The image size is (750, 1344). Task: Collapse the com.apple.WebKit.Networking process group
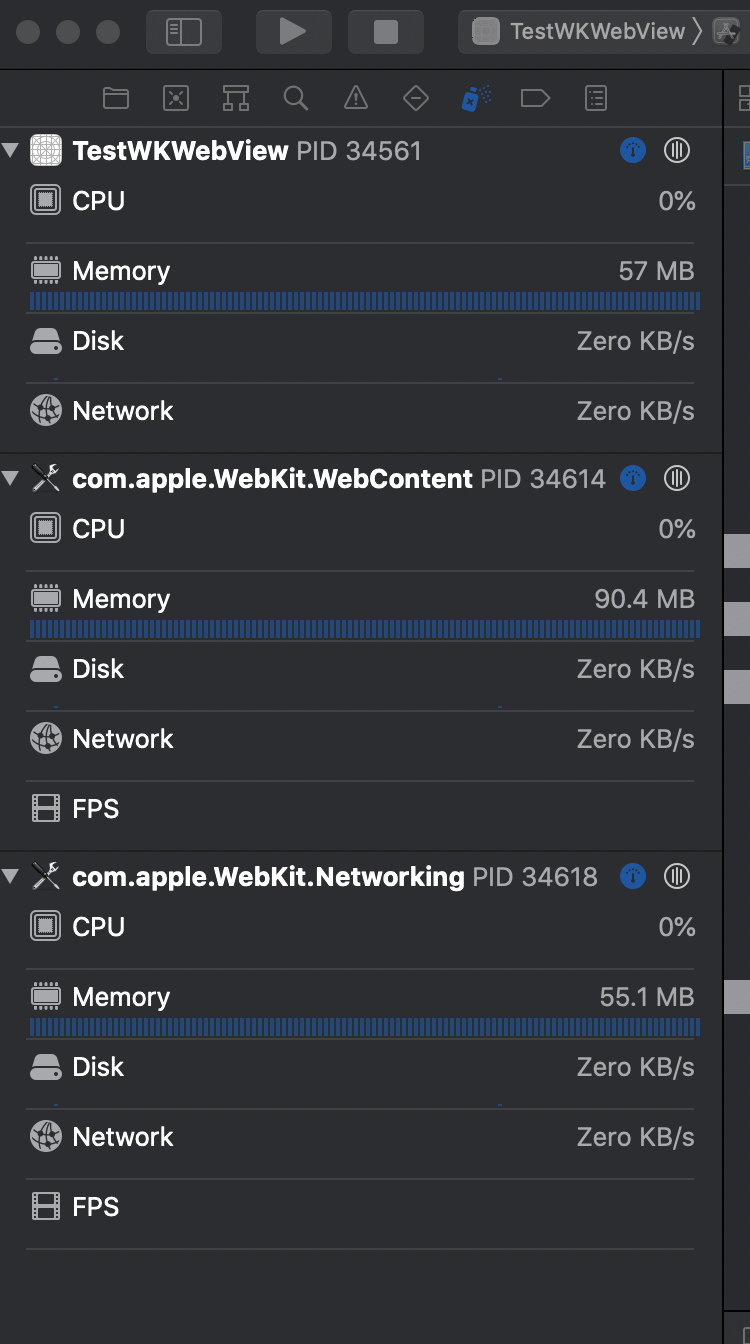[x=11, y=877]
